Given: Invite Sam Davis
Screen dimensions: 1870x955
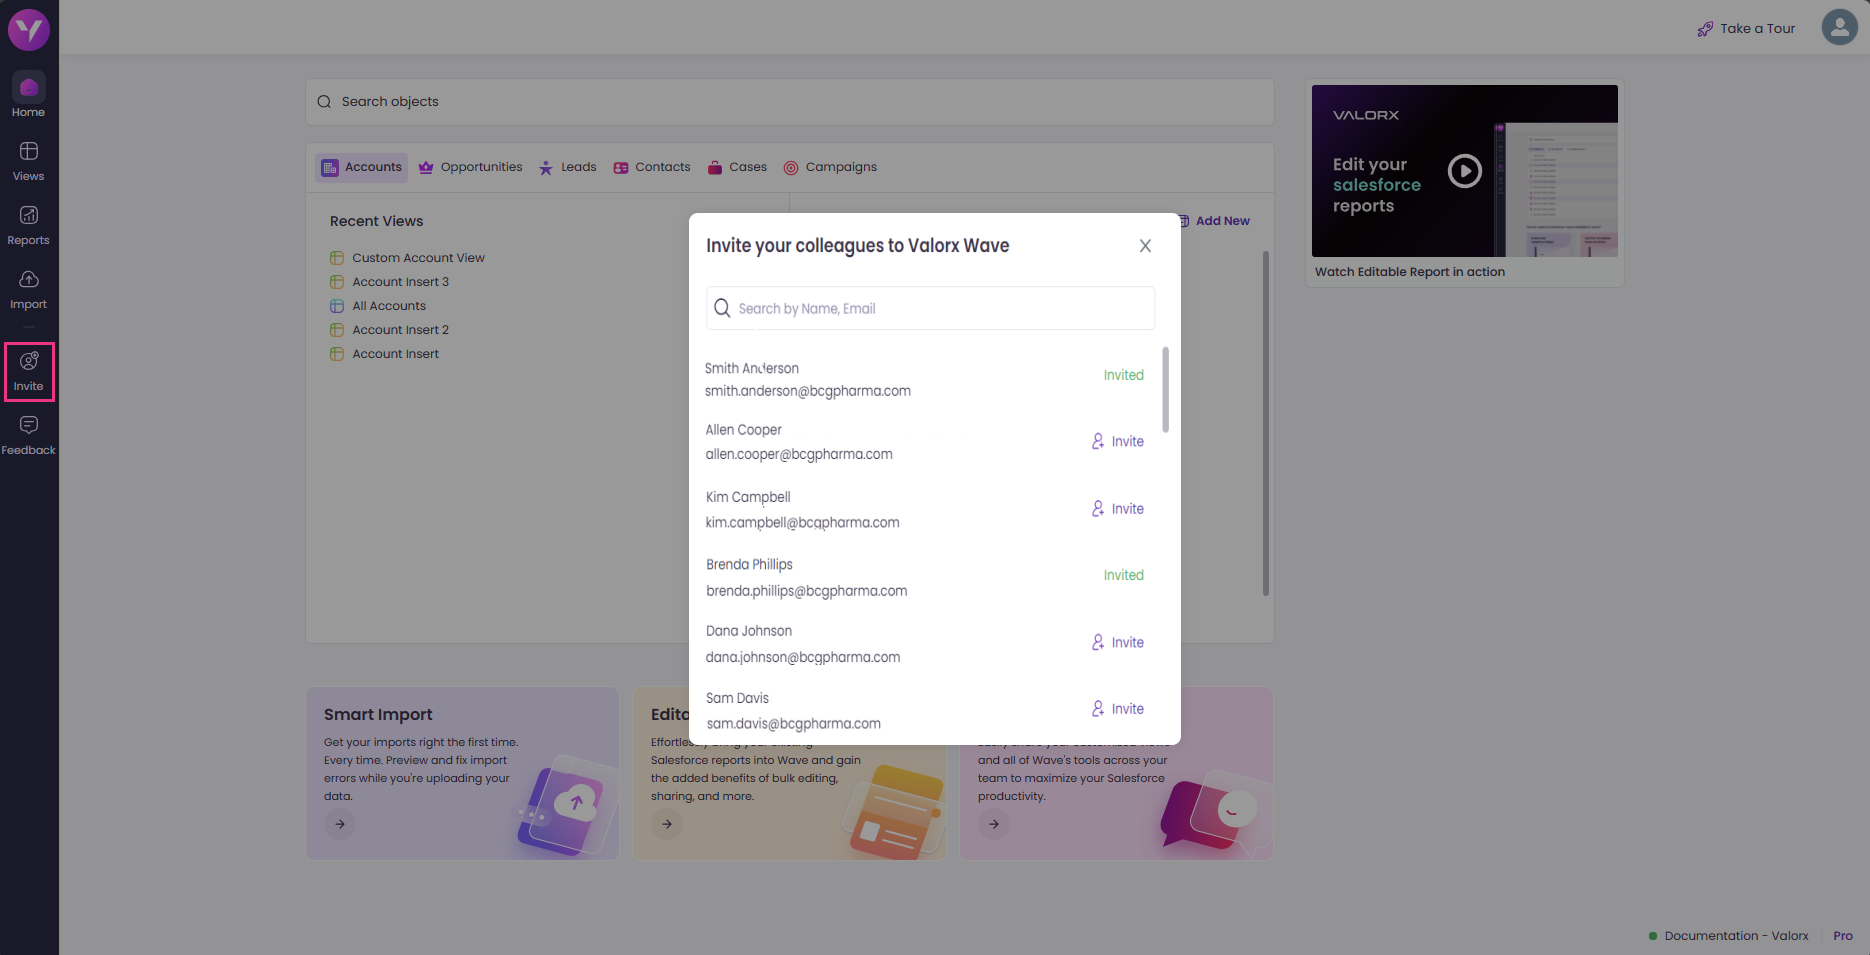Looking at the screenshot, I should click(1117, 709).
